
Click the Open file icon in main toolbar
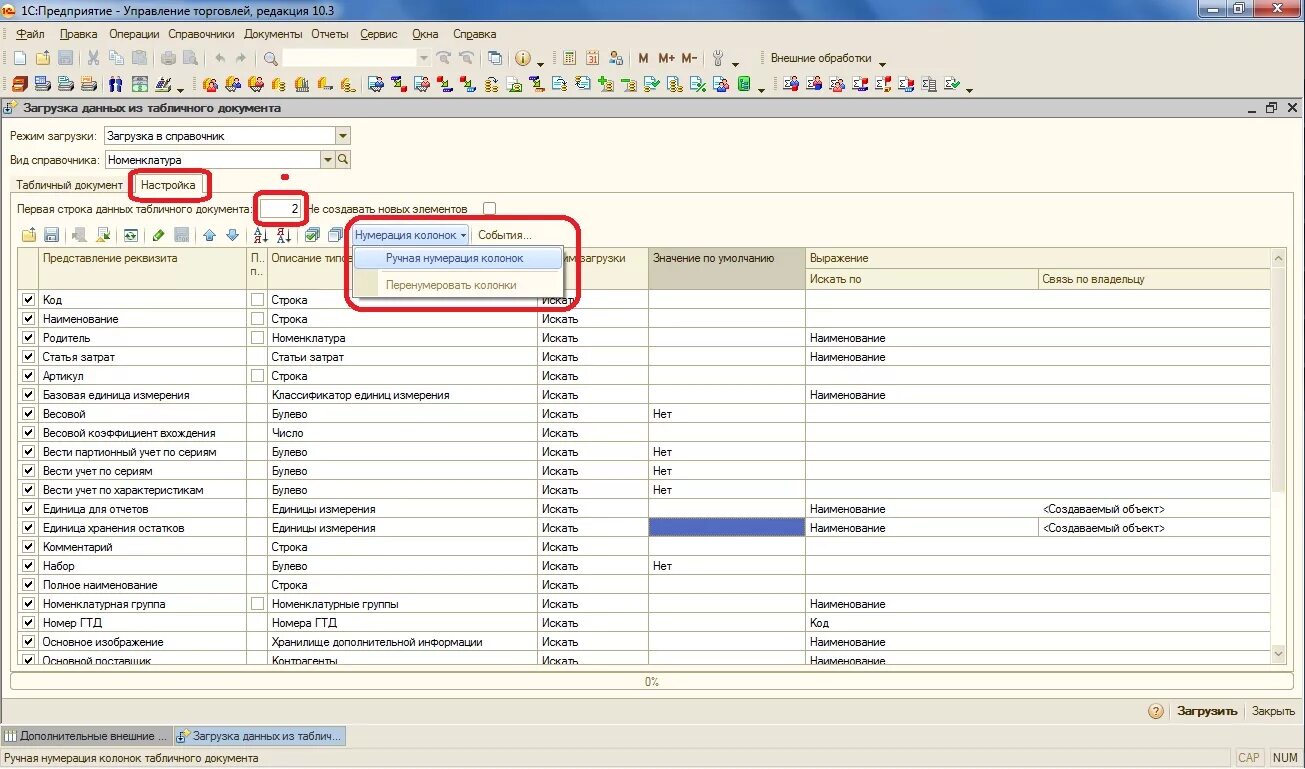(x=42, y=59)
